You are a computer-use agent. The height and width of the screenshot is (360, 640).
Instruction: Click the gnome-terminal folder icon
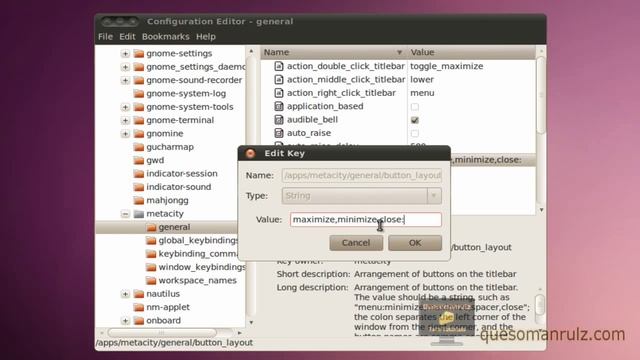click(139, 120)
